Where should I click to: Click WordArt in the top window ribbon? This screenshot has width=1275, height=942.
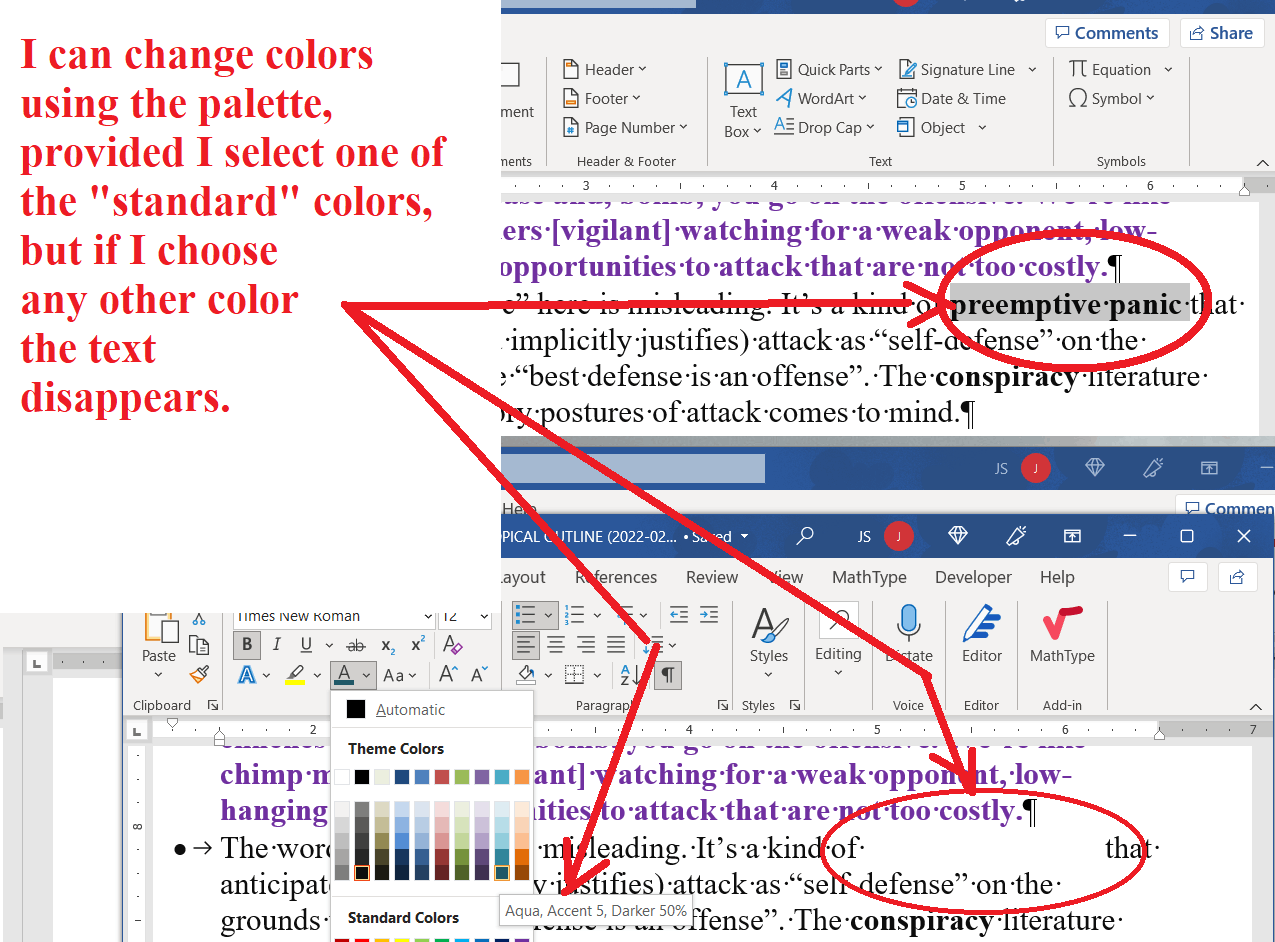pos(822,98)
